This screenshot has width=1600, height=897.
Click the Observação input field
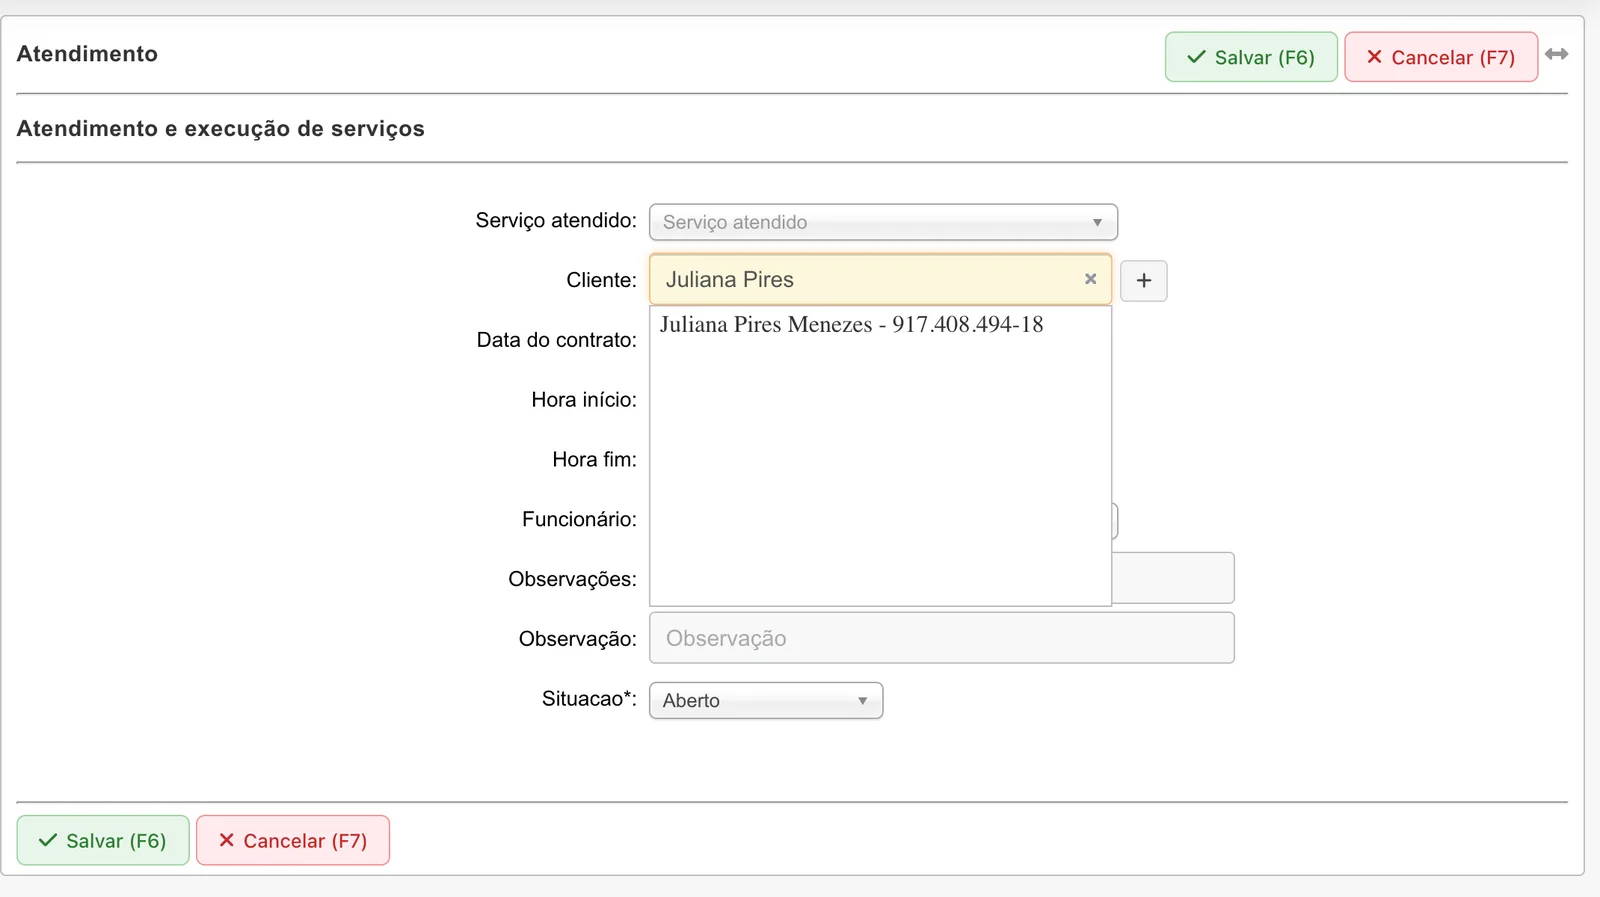[x=942, y=638]
